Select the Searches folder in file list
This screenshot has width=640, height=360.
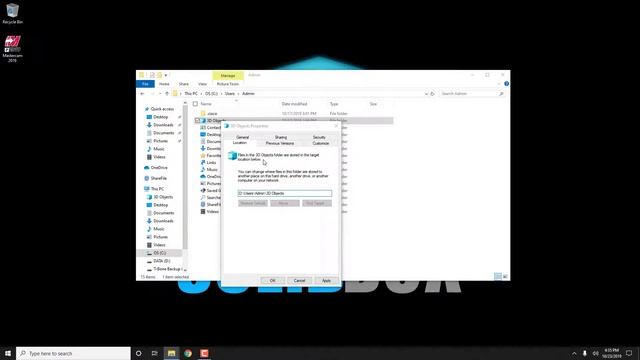tap(211, 198)
